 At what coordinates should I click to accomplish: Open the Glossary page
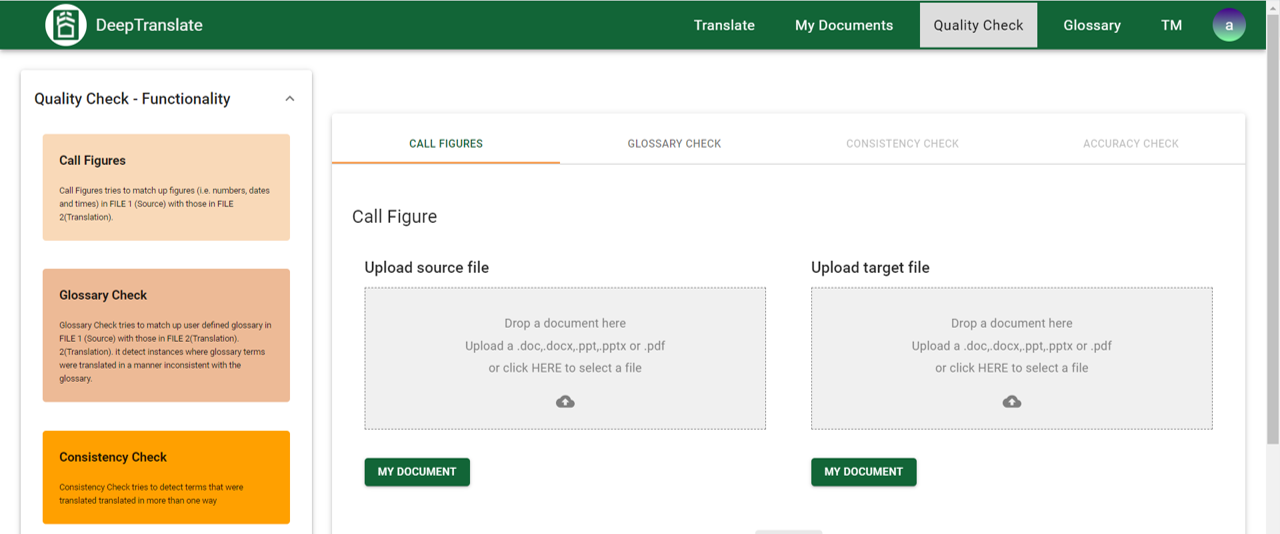pyautogui.click(x=1092, y=25)
